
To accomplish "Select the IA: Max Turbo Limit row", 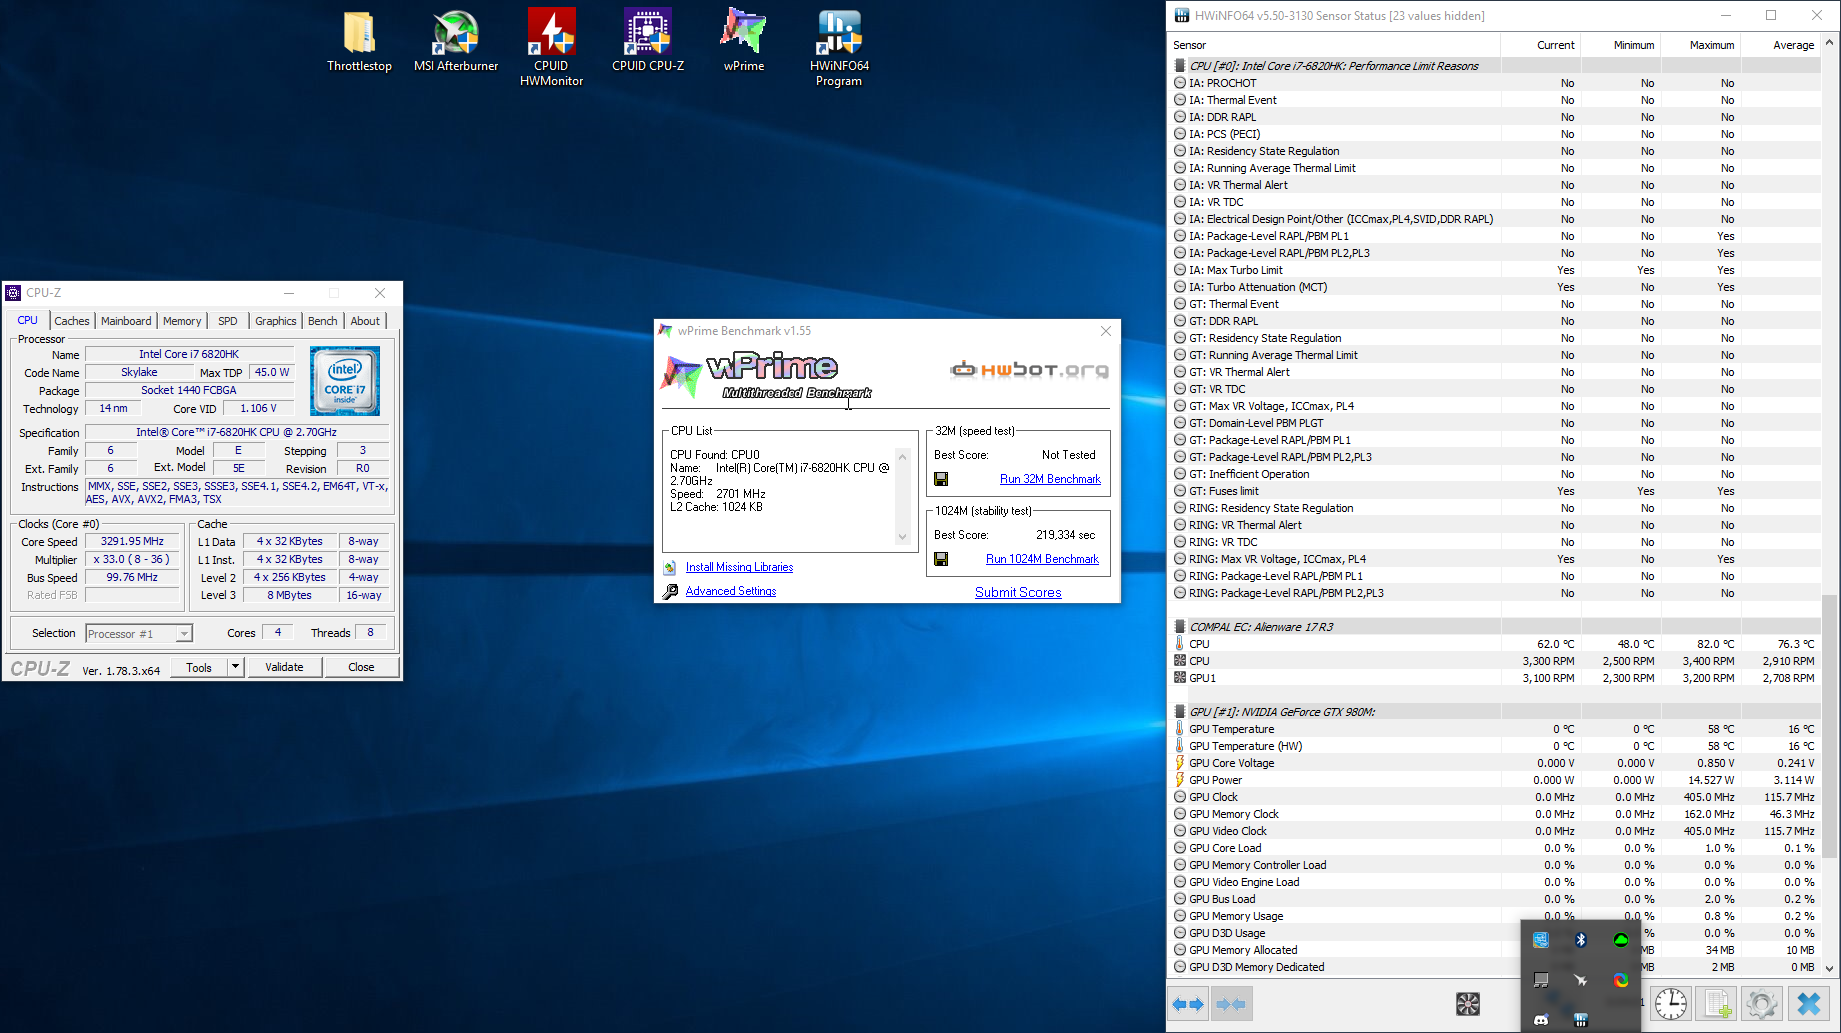I will click(1496, 270).
